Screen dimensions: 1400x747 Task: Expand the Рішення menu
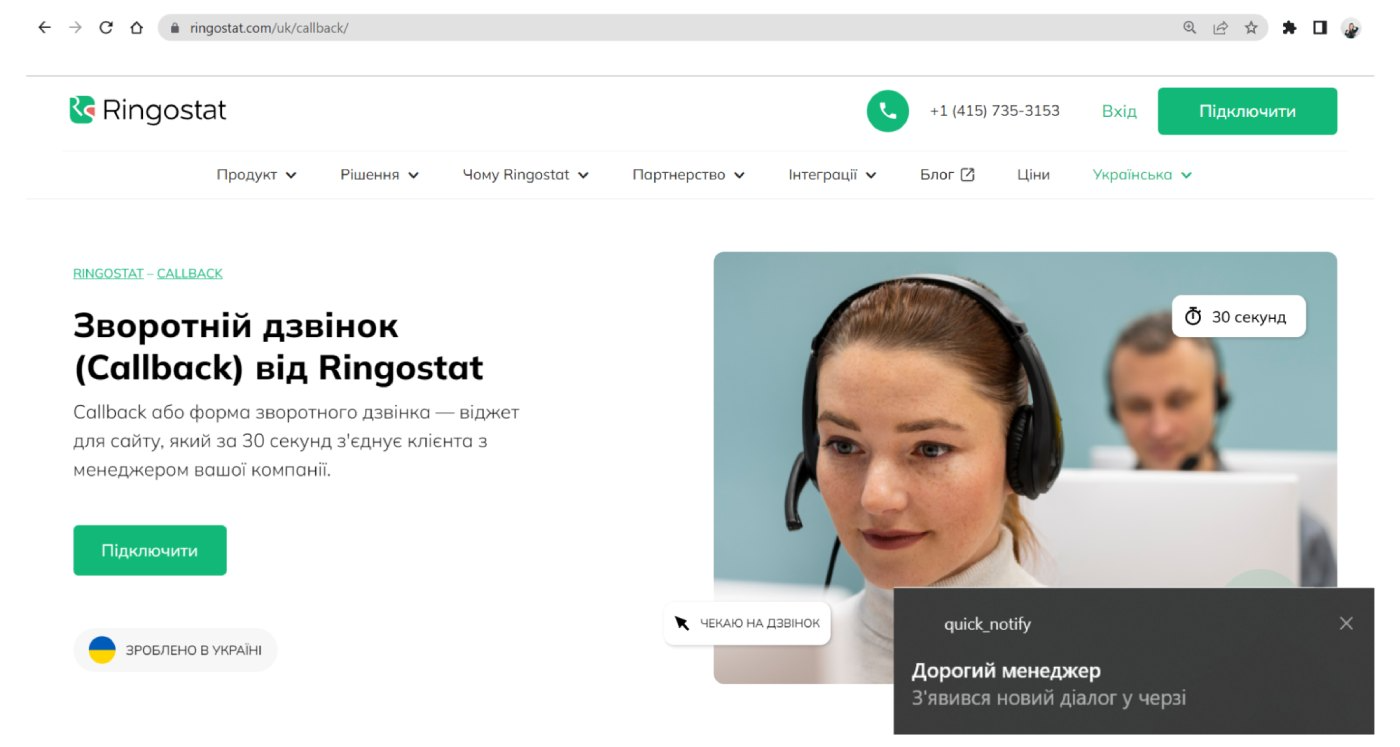380,175
